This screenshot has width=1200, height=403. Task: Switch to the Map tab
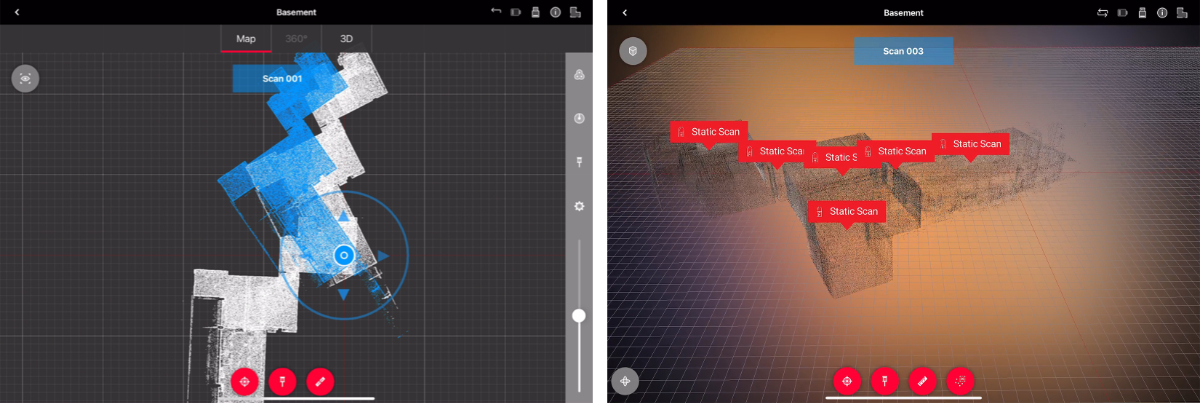pyautogui.click(x=246, y=39)
